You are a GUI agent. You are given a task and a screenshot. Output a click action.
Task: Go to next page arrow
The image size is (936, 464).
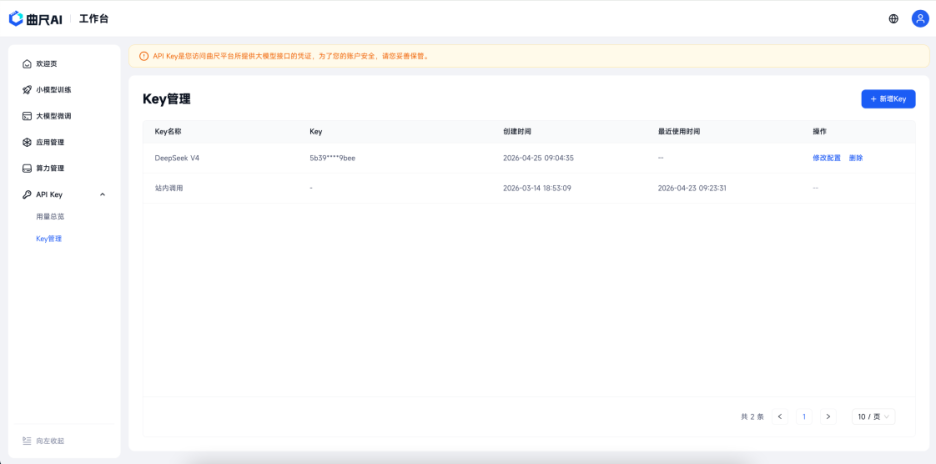coord(827,416)
